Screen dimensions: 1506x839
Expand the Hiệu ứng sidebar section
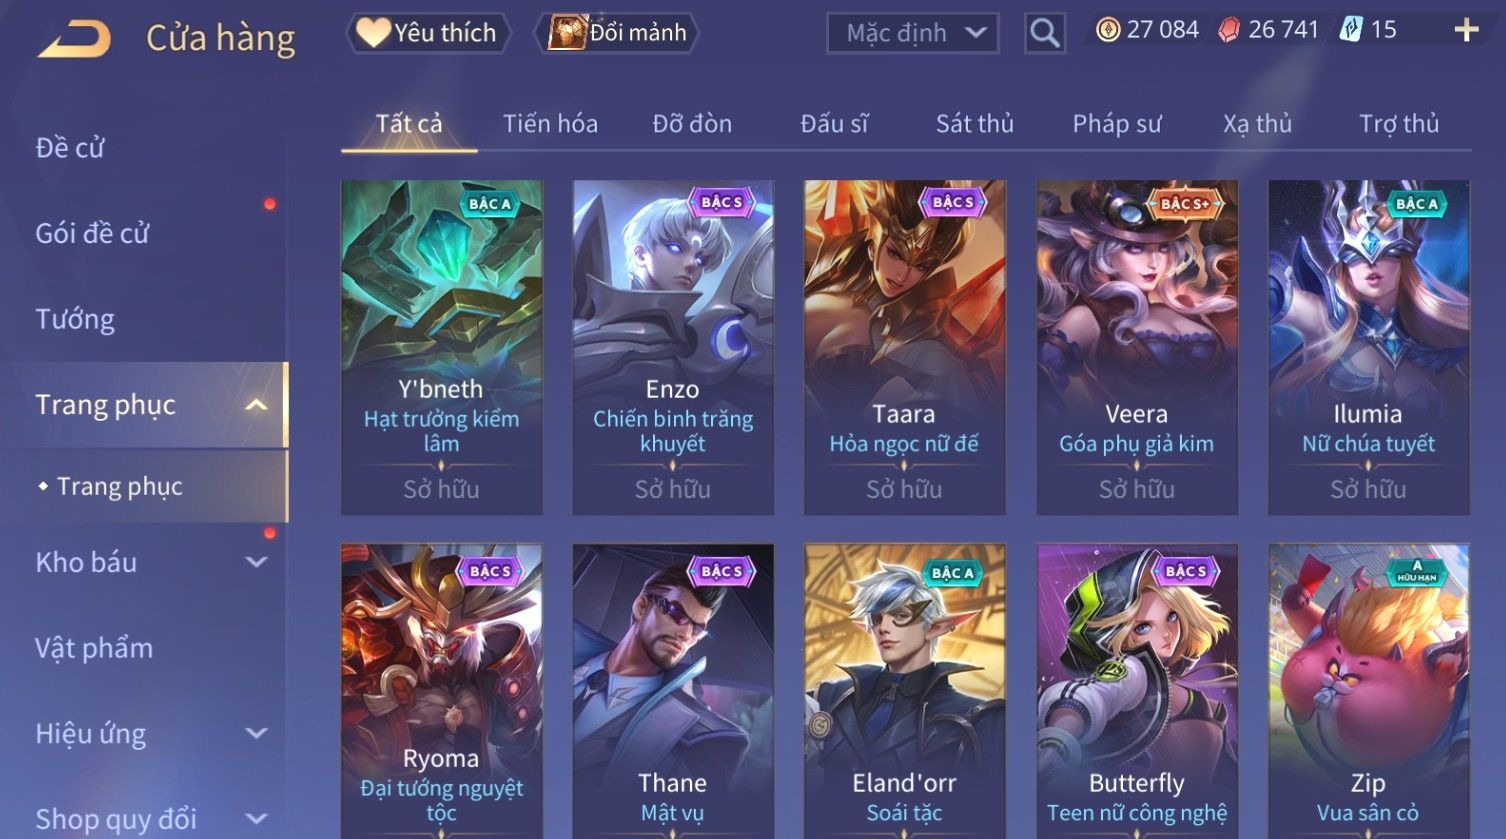256,733
